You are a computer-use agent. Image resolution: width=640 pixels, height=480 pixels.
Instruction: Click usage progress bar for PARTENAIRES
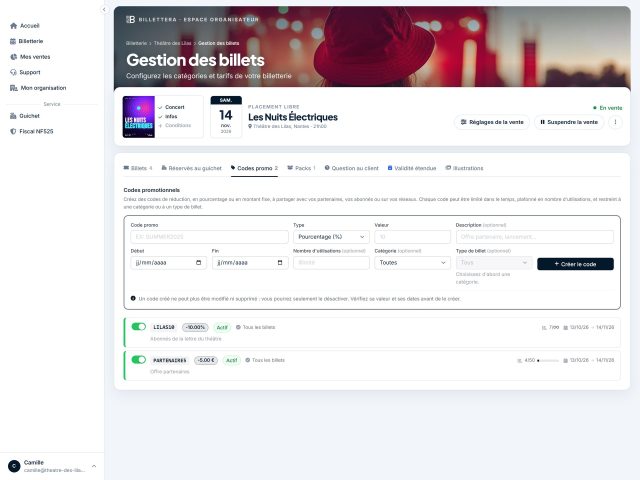click(x=548, y=361)
